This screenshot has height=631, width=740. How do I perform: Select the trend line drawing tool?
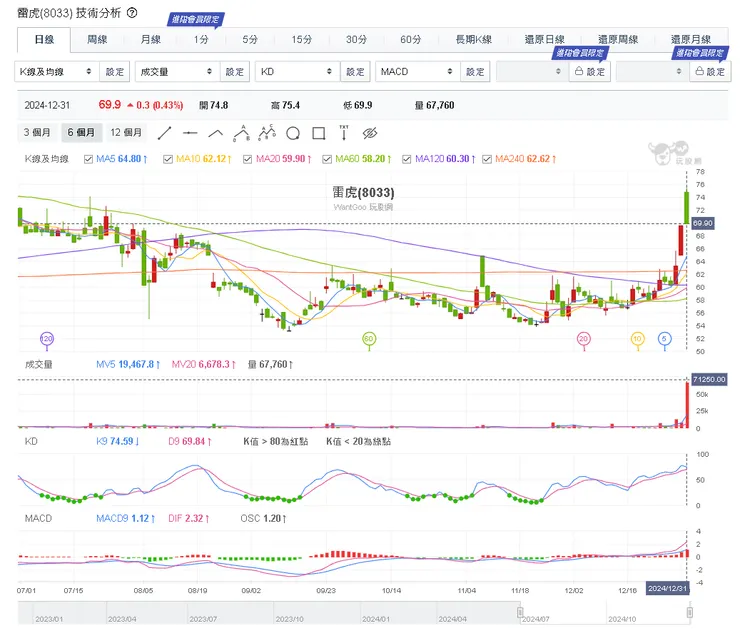click(x=164, y=133)
